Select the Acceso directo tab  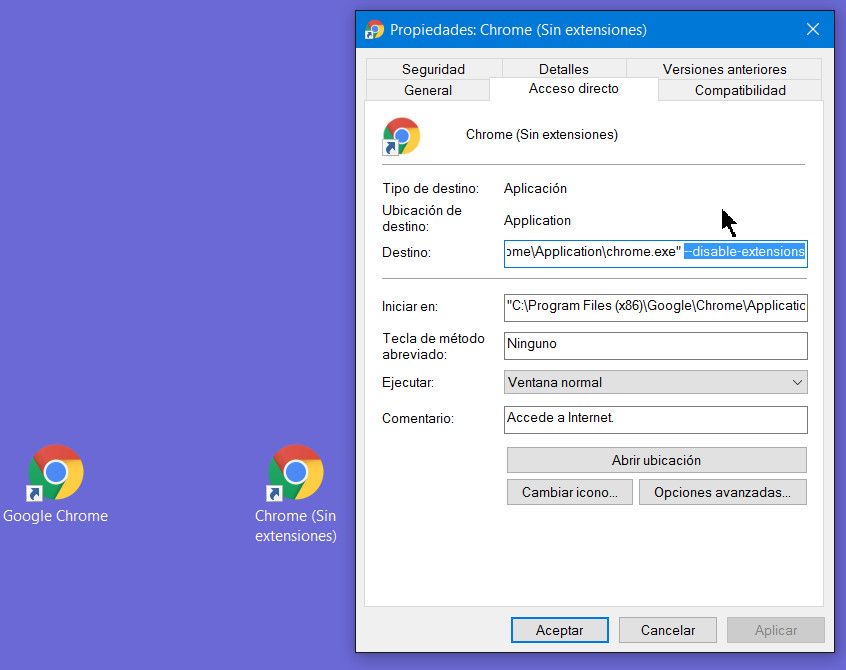point(573,89)
